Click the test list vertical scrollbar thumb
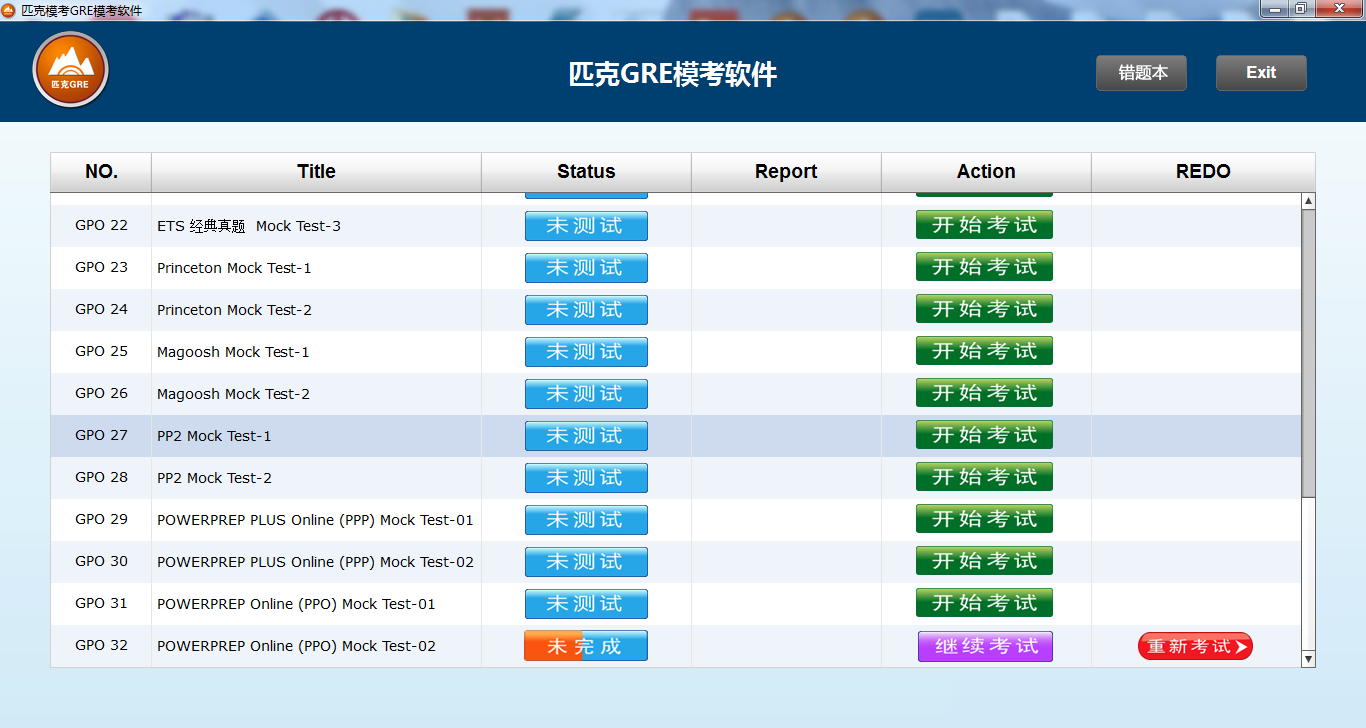The width and height of the screenshot is (1366, 728). 1308,354
